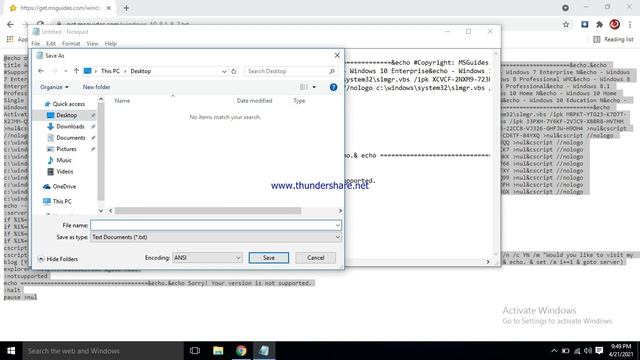Open volume control in system tray
The image size is (640, 360).
coord(588,351)
